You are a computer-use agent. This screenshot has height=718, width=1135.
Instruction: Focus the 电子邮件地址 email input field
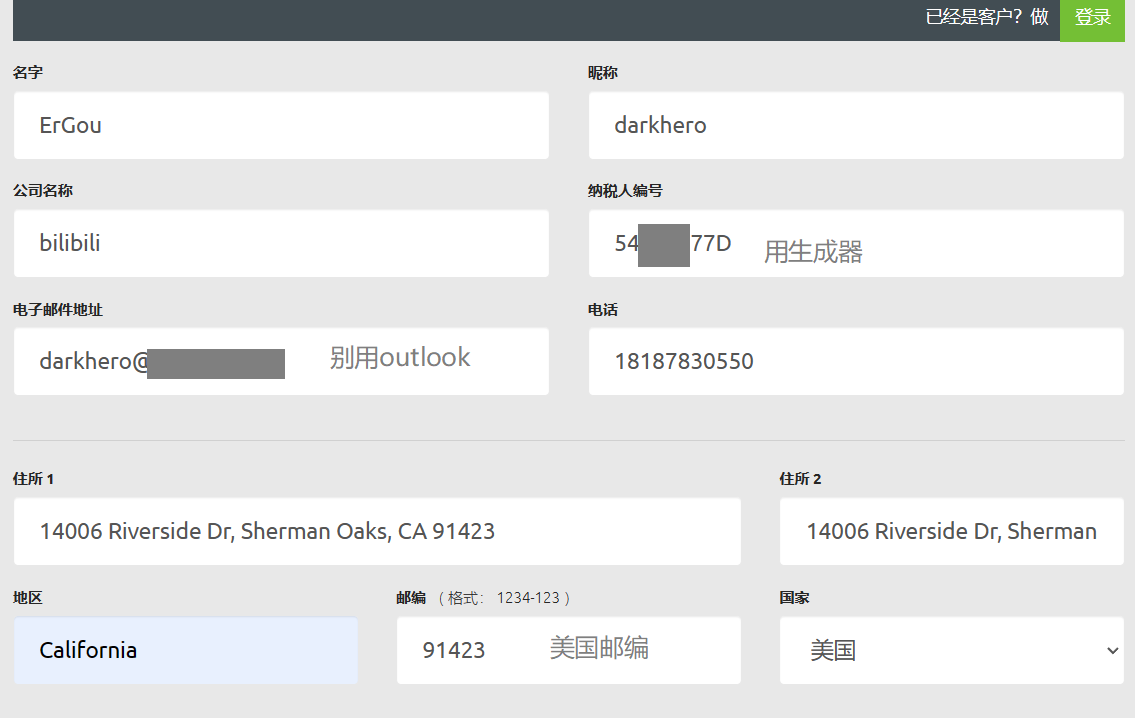[281, 361]
